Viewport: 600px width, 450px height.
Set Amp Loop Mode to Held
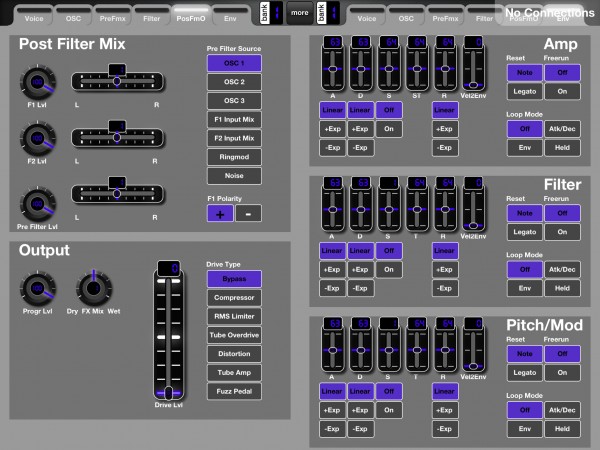[x=562, y=148]
